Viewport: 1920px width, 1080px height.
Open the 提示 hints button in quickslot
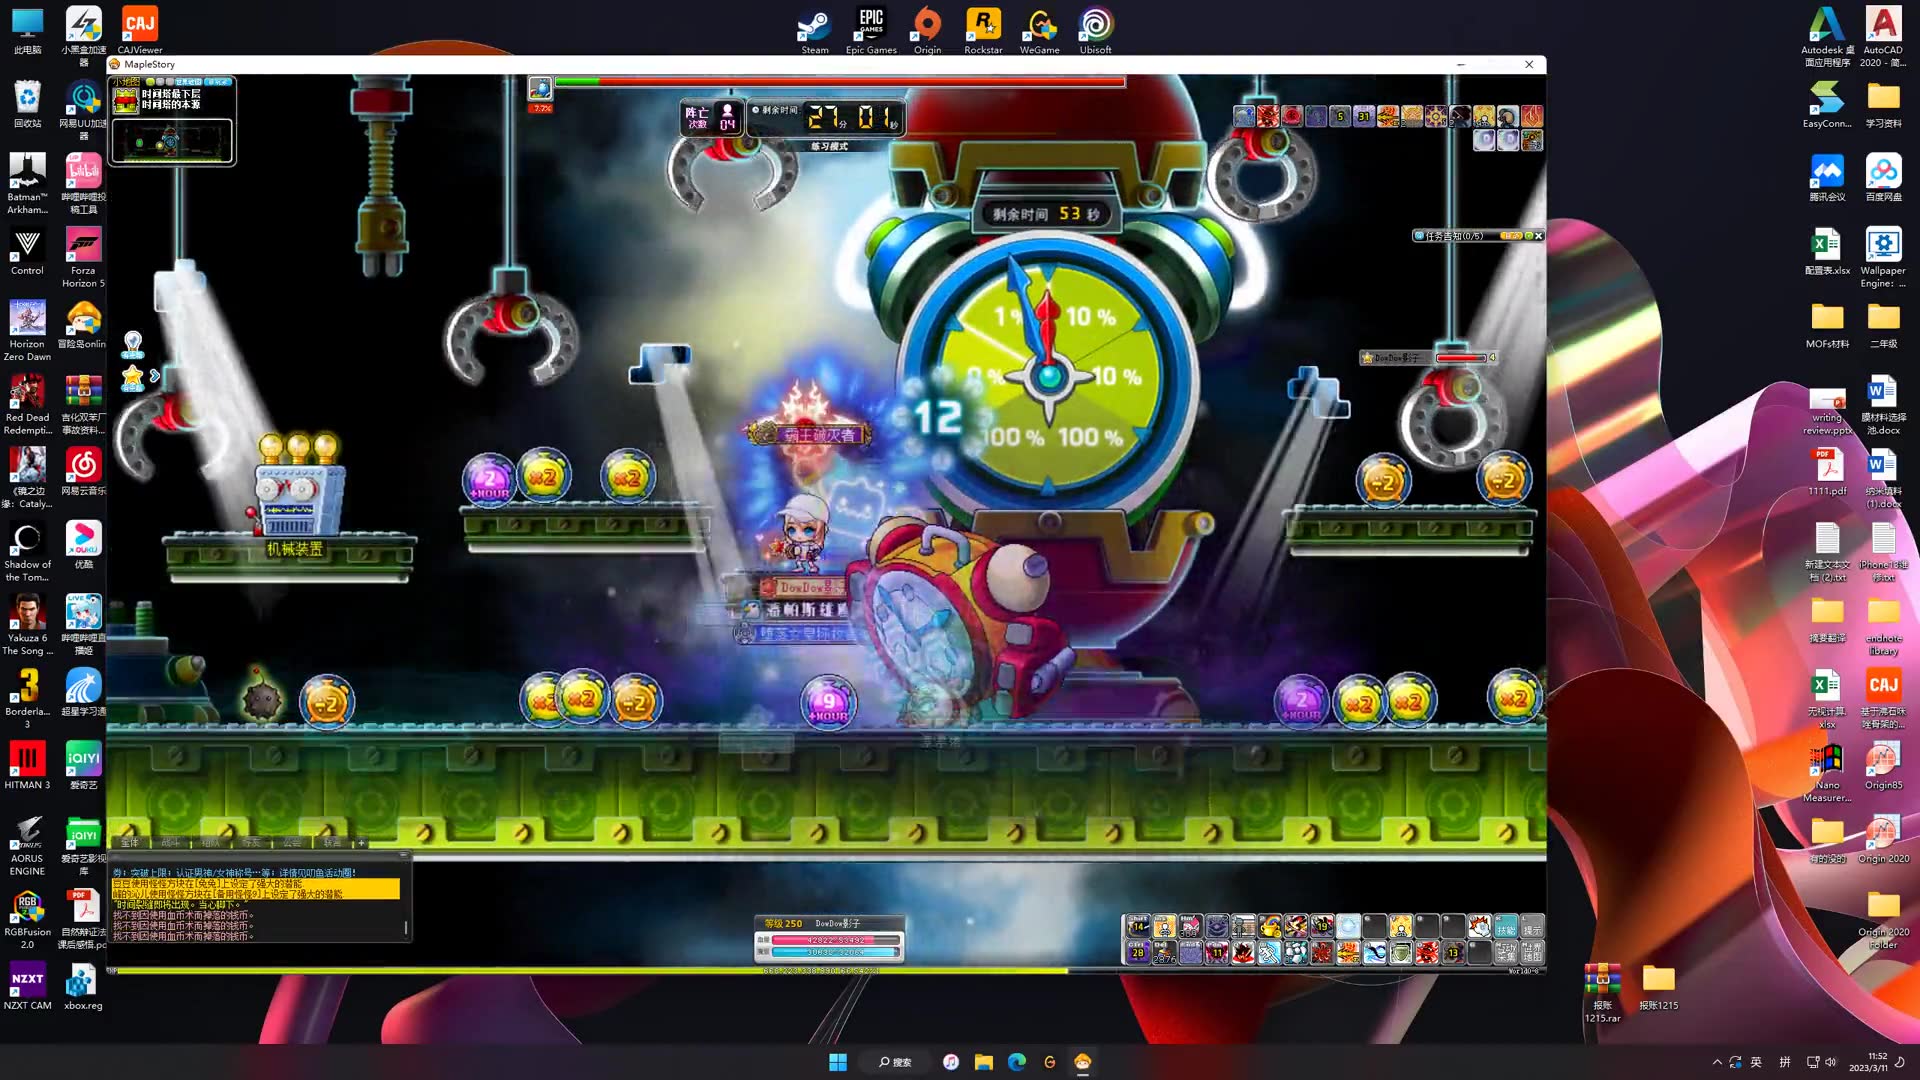coord(1532,926)
